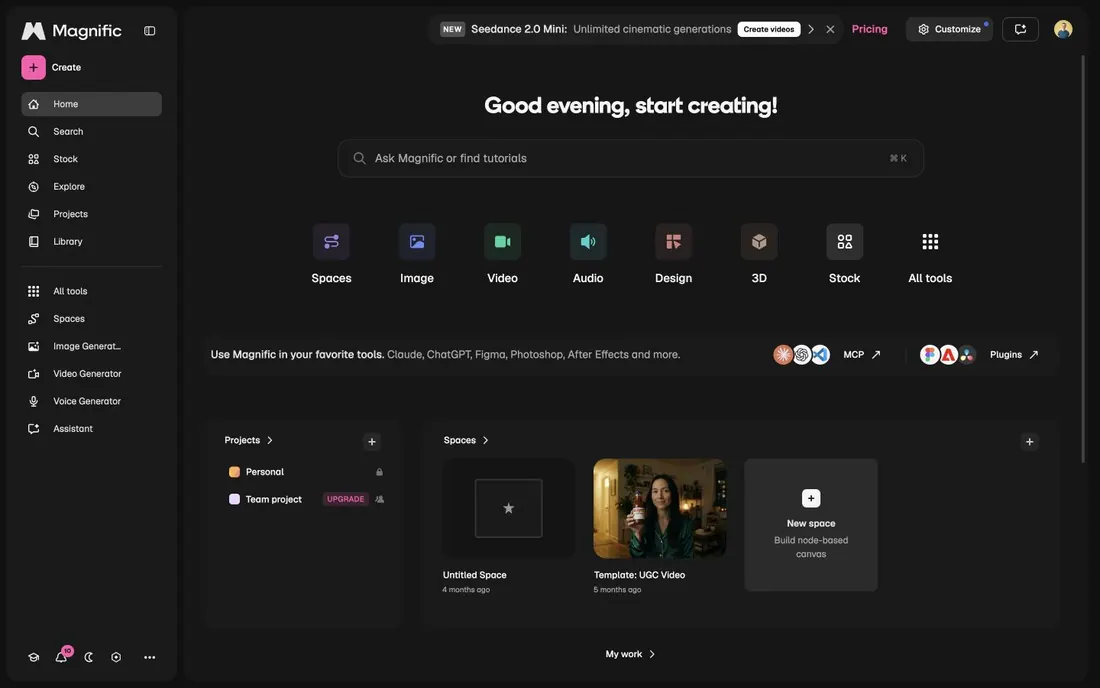Image resolution: width=1100 pixels, height=688 pixels.
Task: Open Projects in the sidebar
Action: tap(91, 214)
